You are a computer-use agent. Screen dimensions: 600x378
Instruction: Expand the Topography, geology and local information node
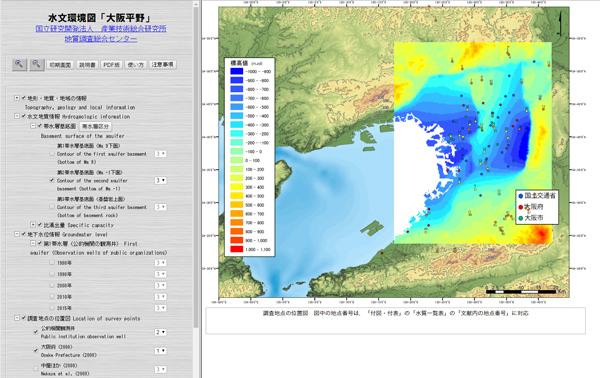pyautogui.click(x=17, y=98)
